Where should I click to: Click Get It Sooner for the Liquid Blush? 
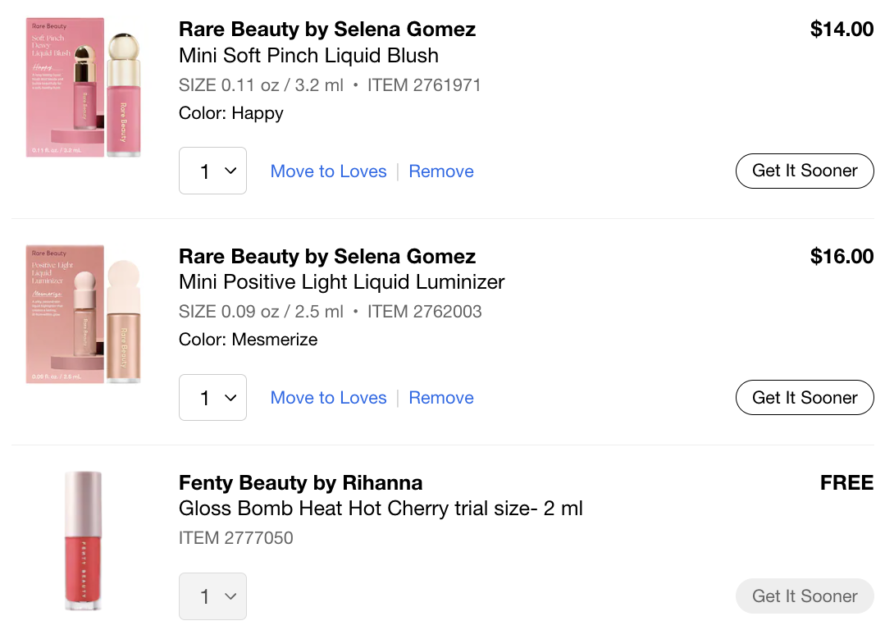point(804,171)
